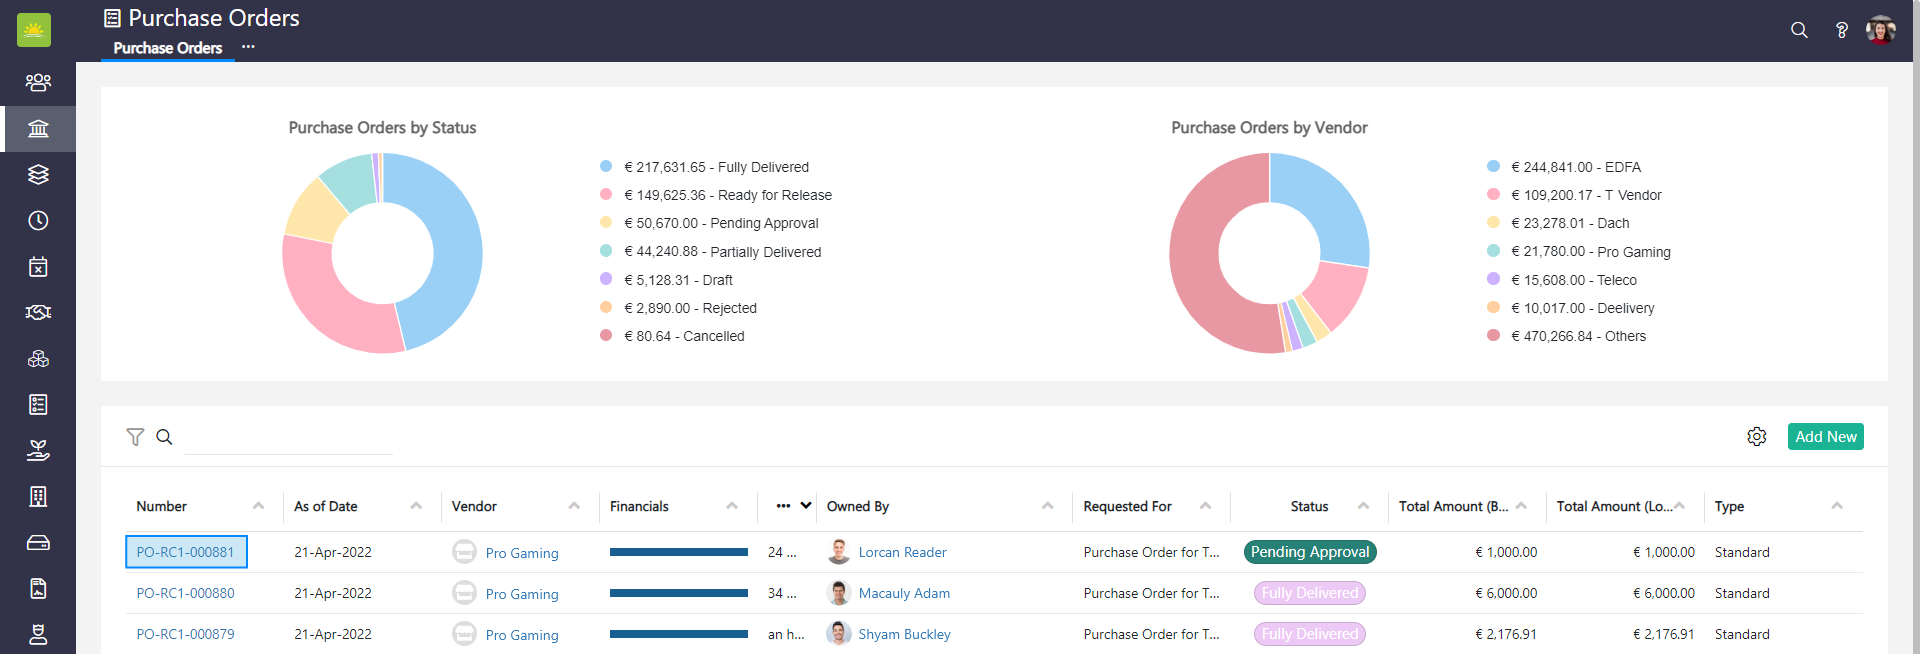The height and width of the screenshot is (654, 1920).
Task: Click the search magnifier in top bar
Action: (x=1799, y=30)
